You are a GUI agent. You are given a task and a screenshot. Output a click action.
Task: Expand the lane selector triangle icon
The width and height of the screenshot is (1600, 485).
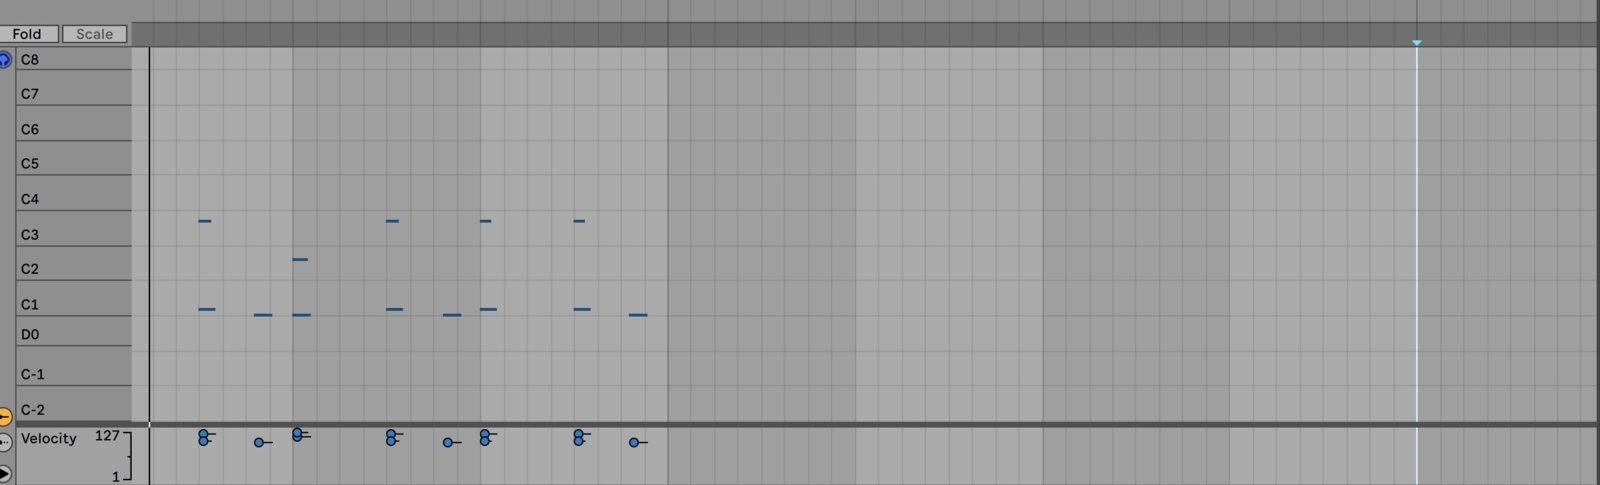click(x=5, y=472)
